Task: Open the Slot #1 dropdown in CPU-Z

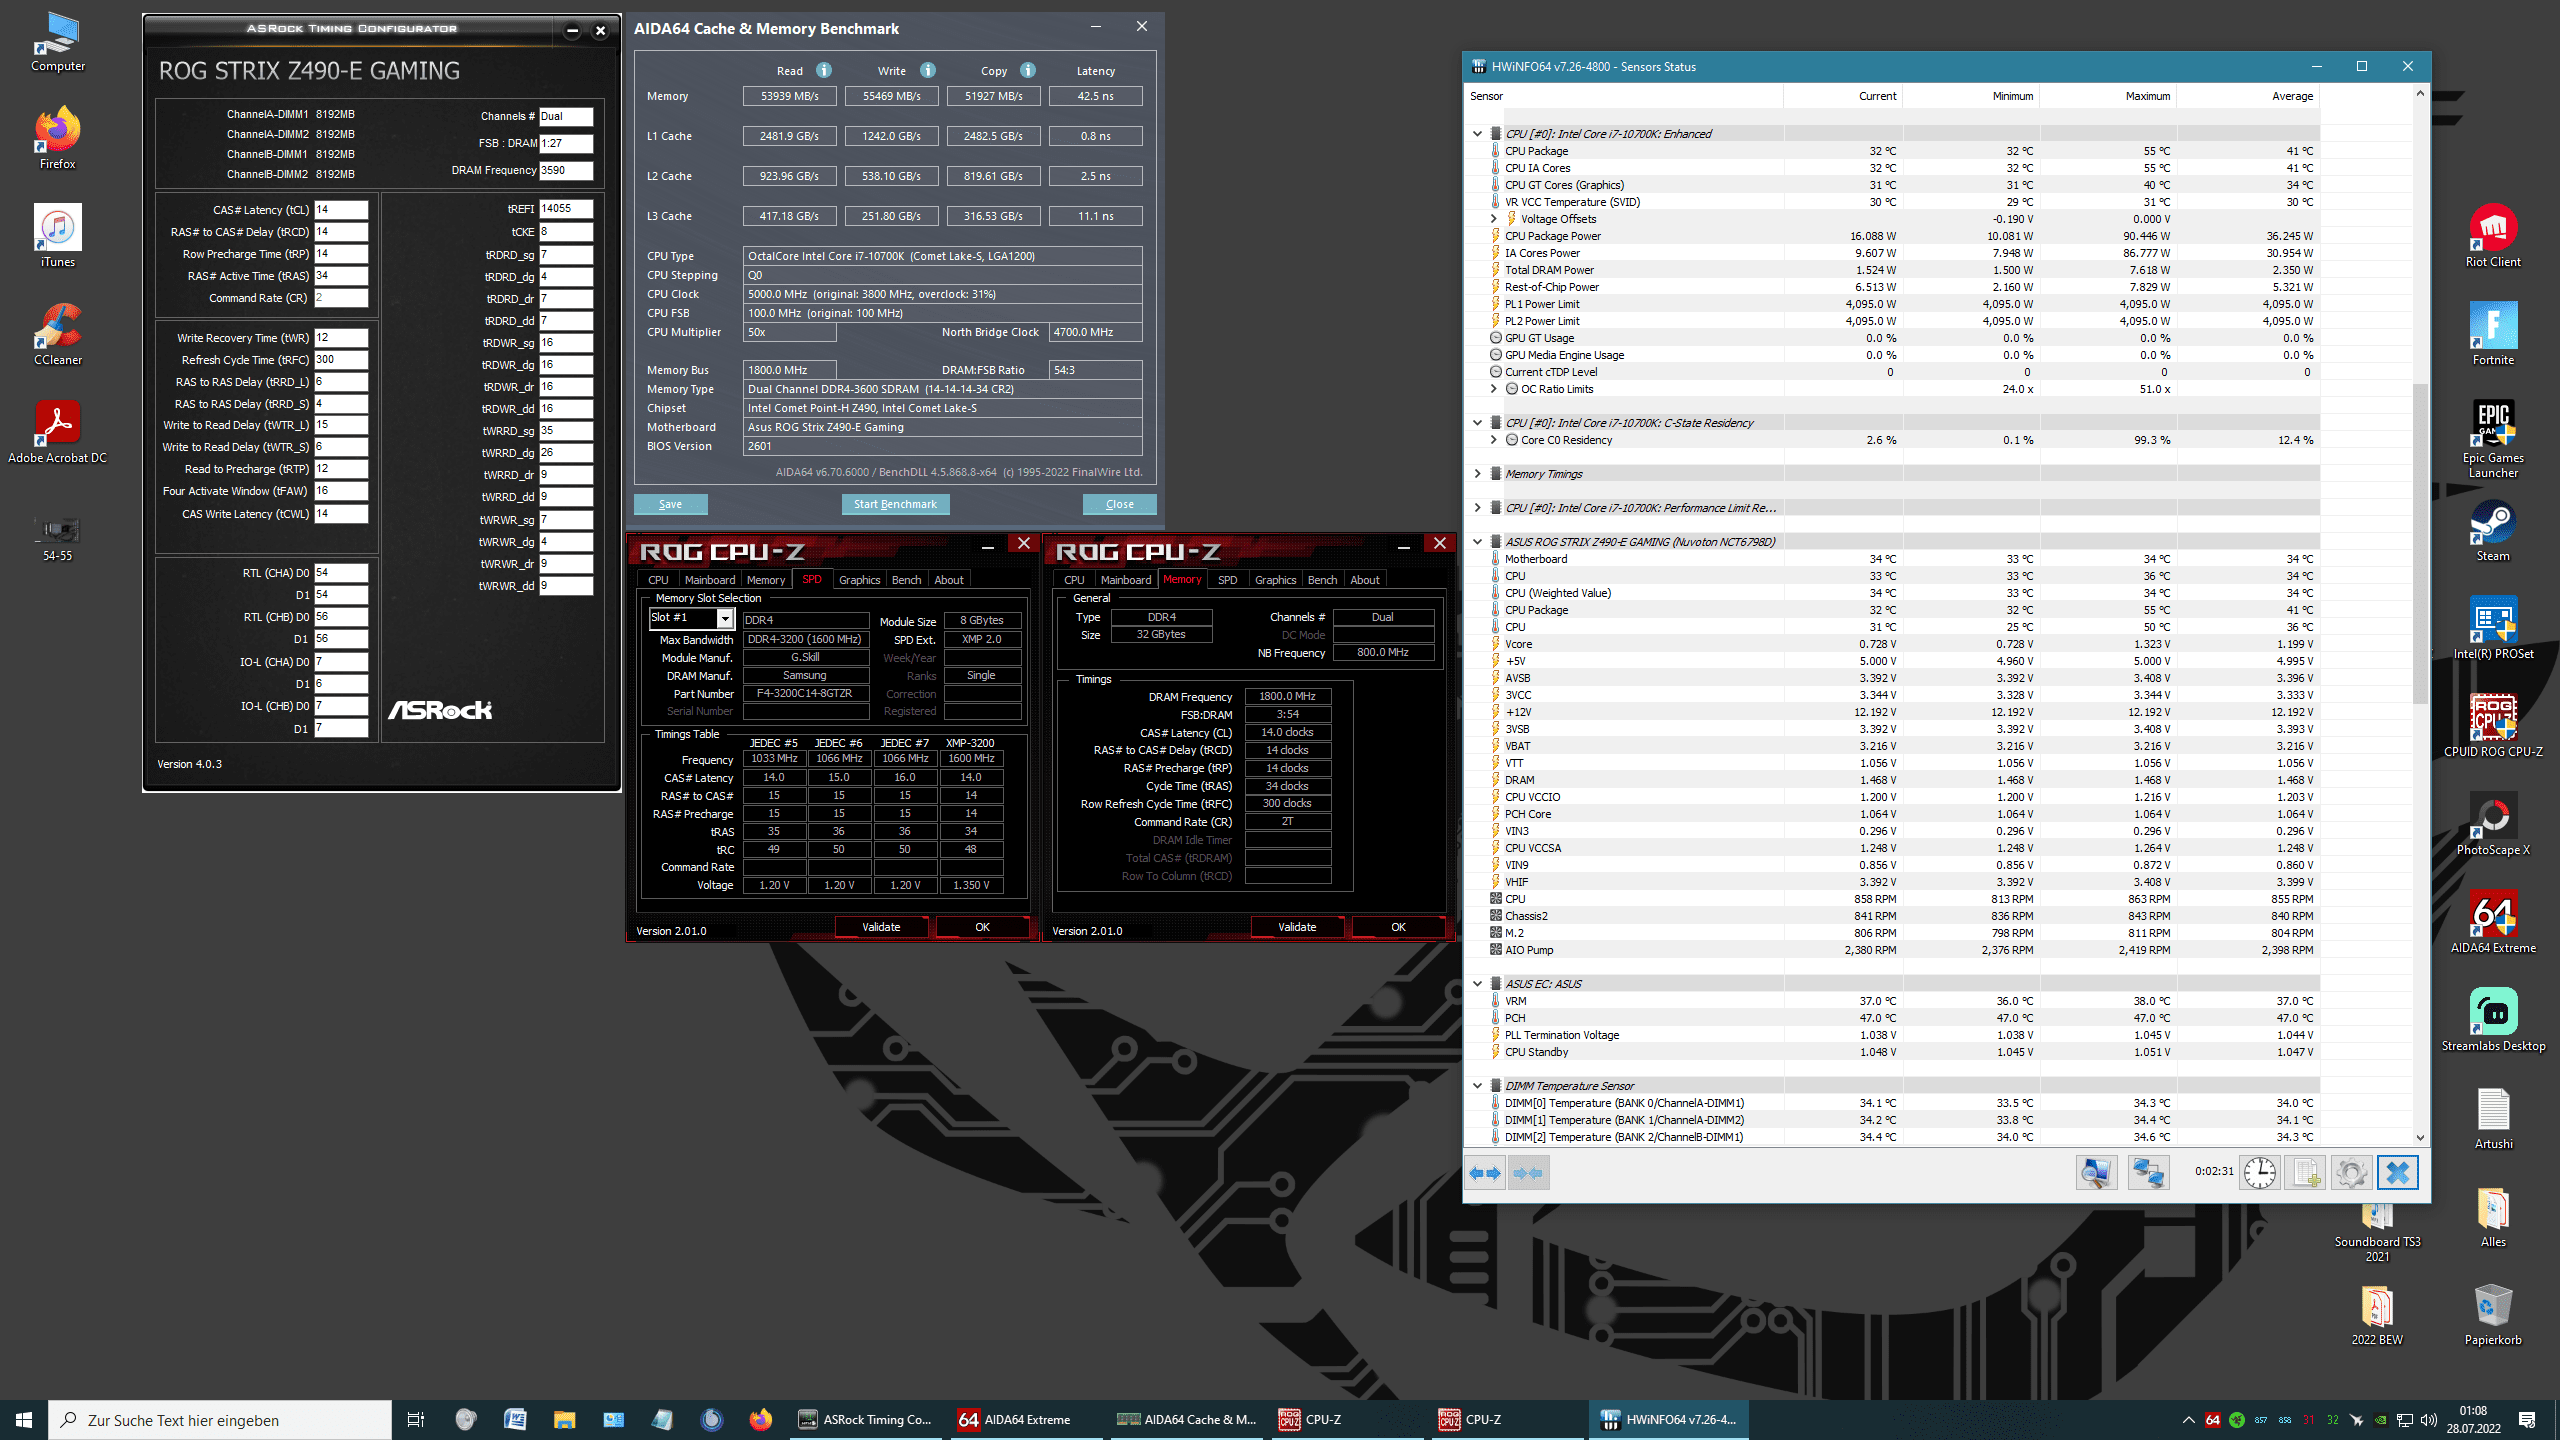Action: pyautogui.click(x=725, y=619)
